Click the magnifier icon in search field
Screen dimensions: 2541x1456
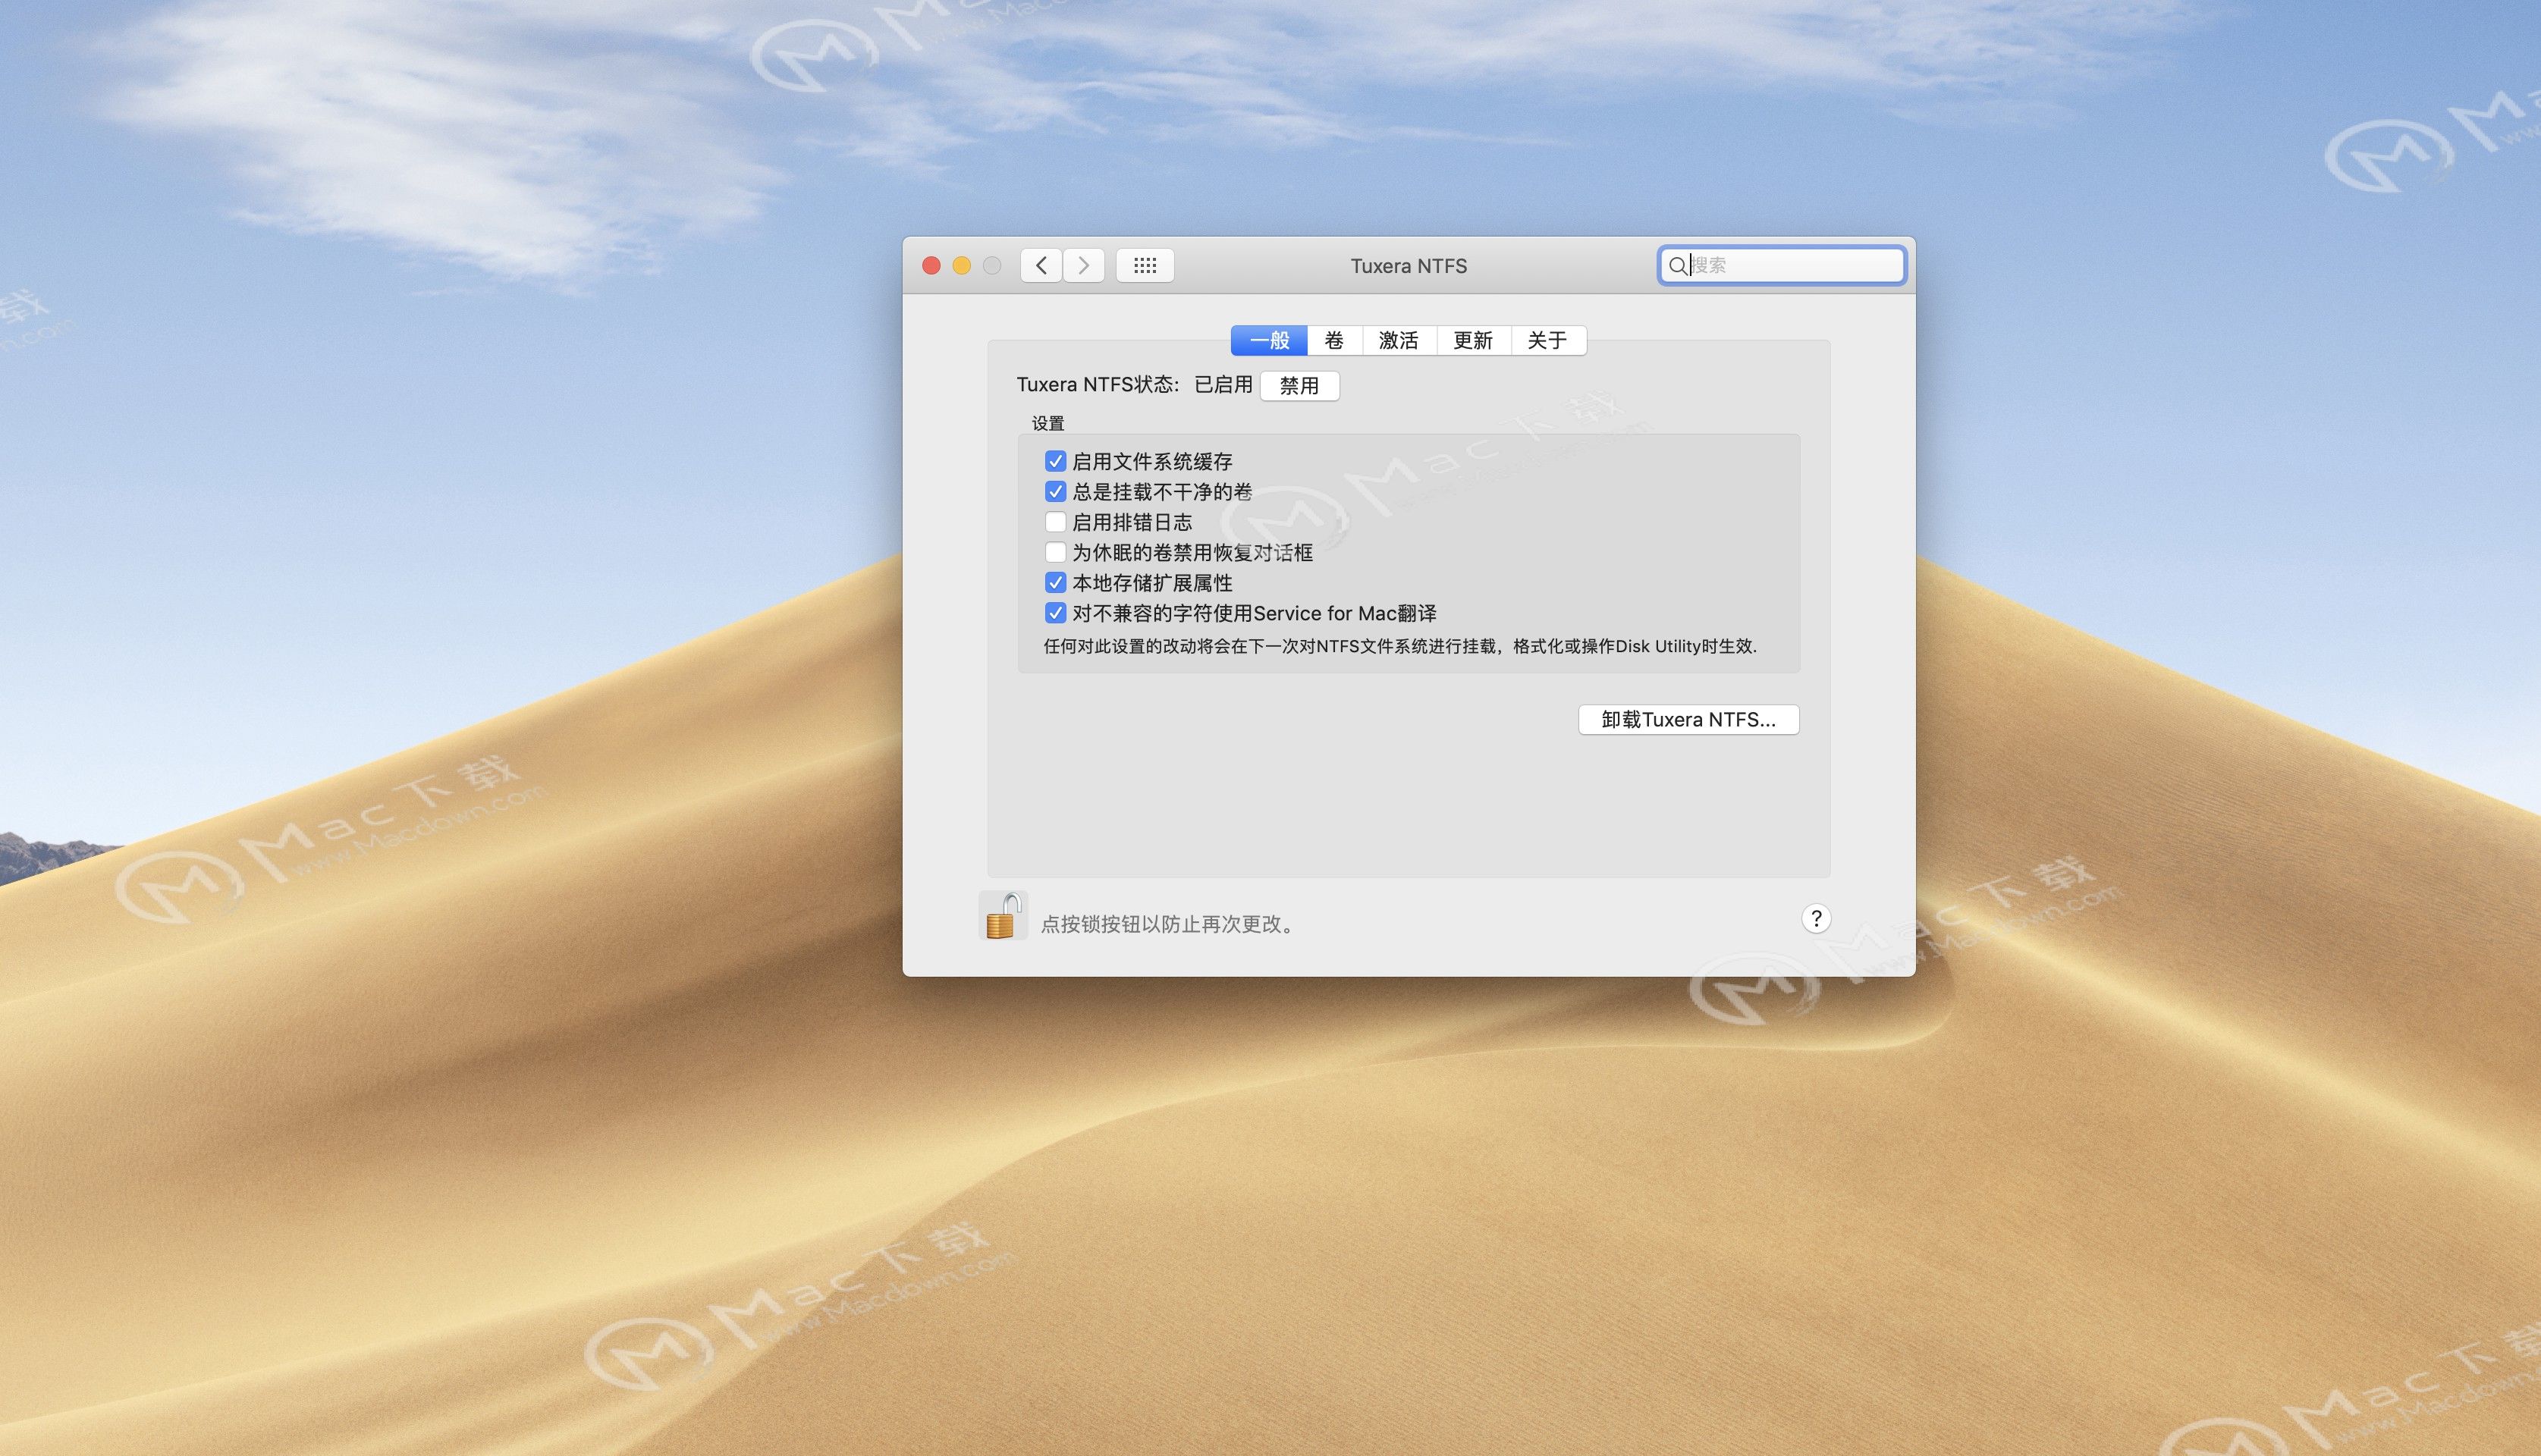[x=1678, y=265]
